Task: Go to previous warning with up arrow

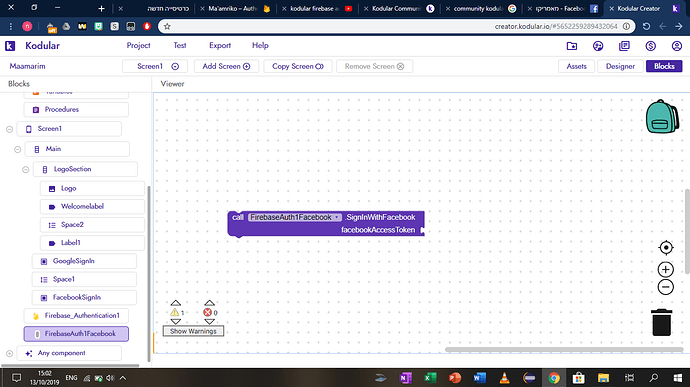Action: point(176,303)
